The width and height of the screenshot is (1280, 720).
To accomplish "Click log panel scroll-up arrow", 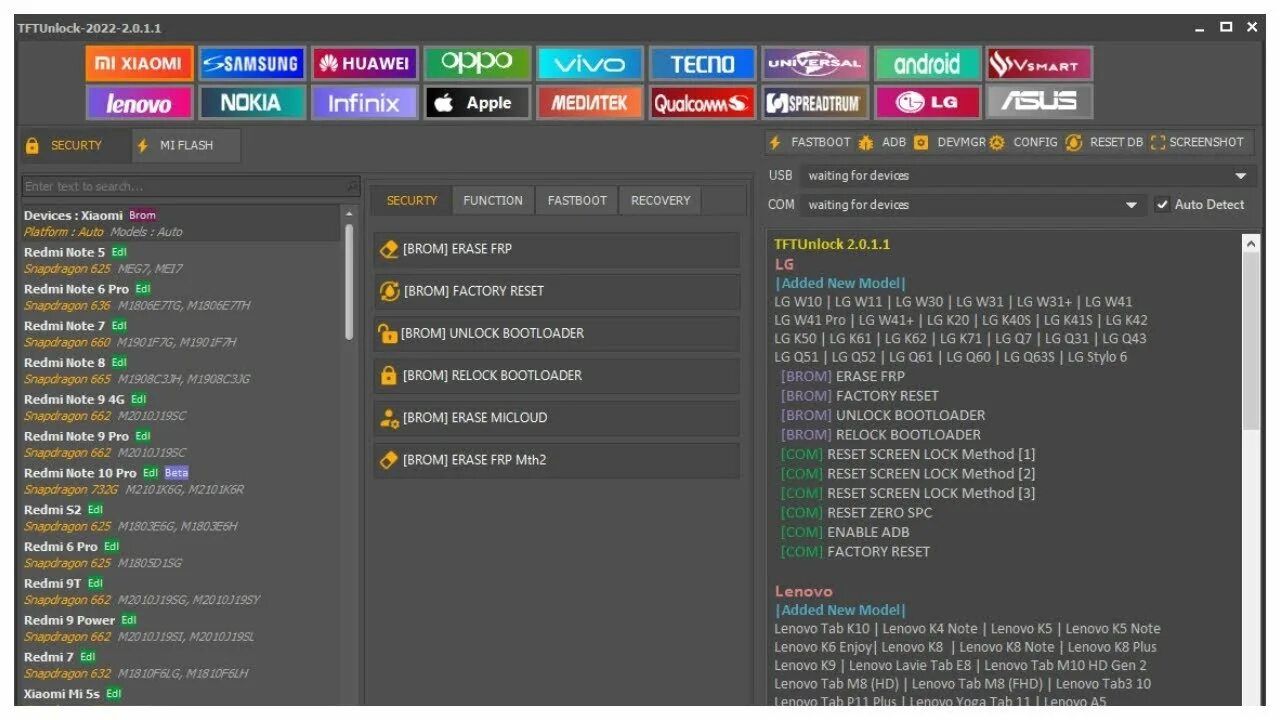I will (1252, 242).
